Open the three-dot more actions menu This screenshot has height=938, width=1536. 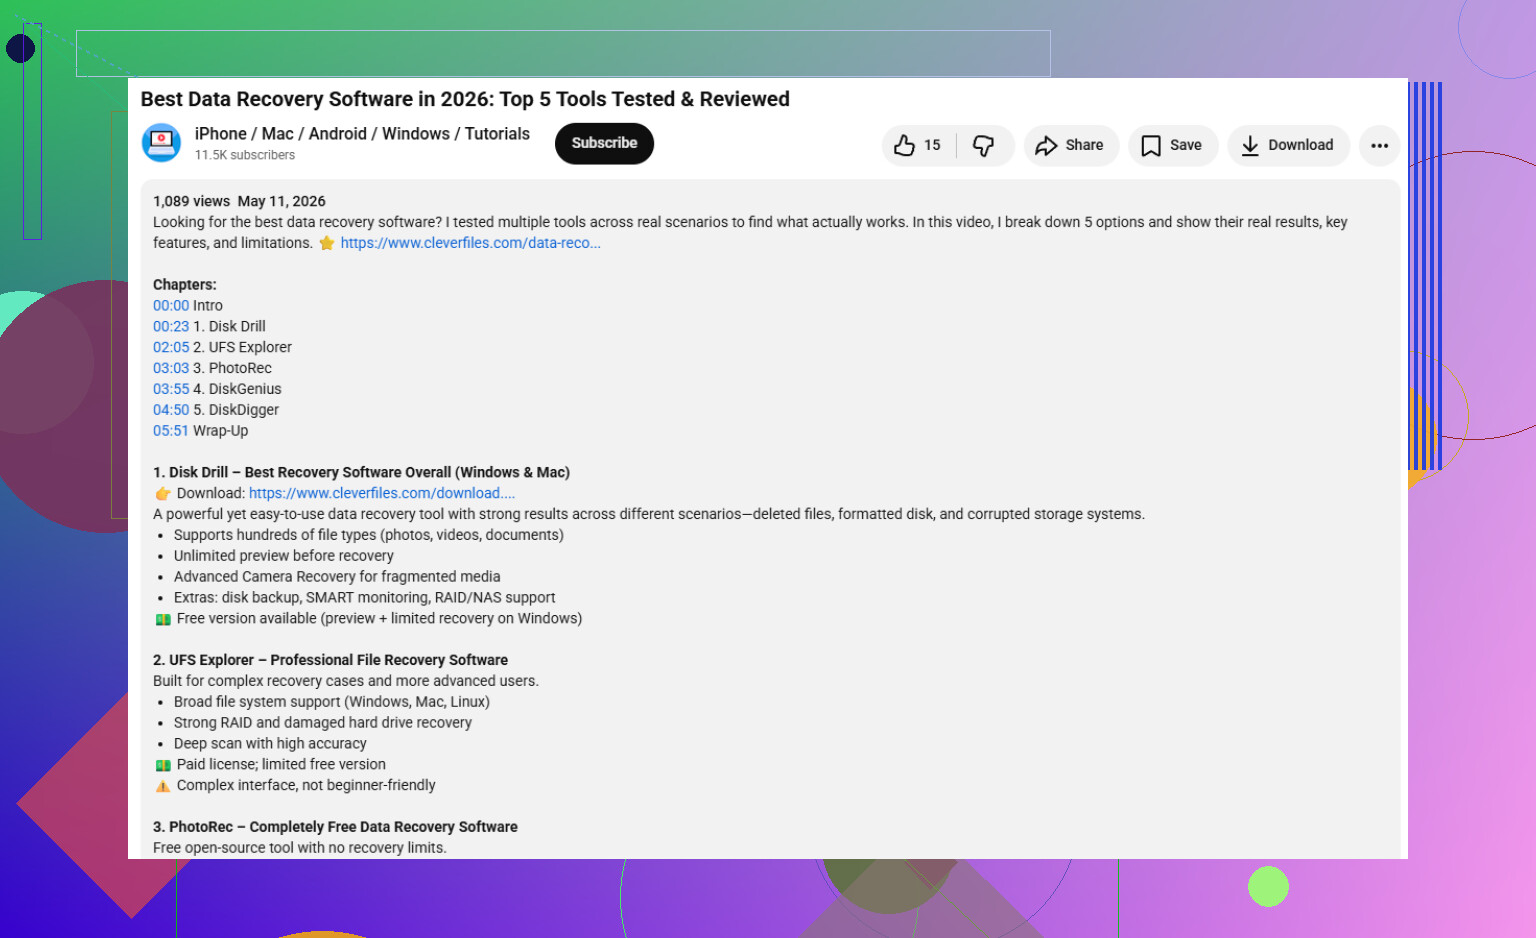(1379, 145)
